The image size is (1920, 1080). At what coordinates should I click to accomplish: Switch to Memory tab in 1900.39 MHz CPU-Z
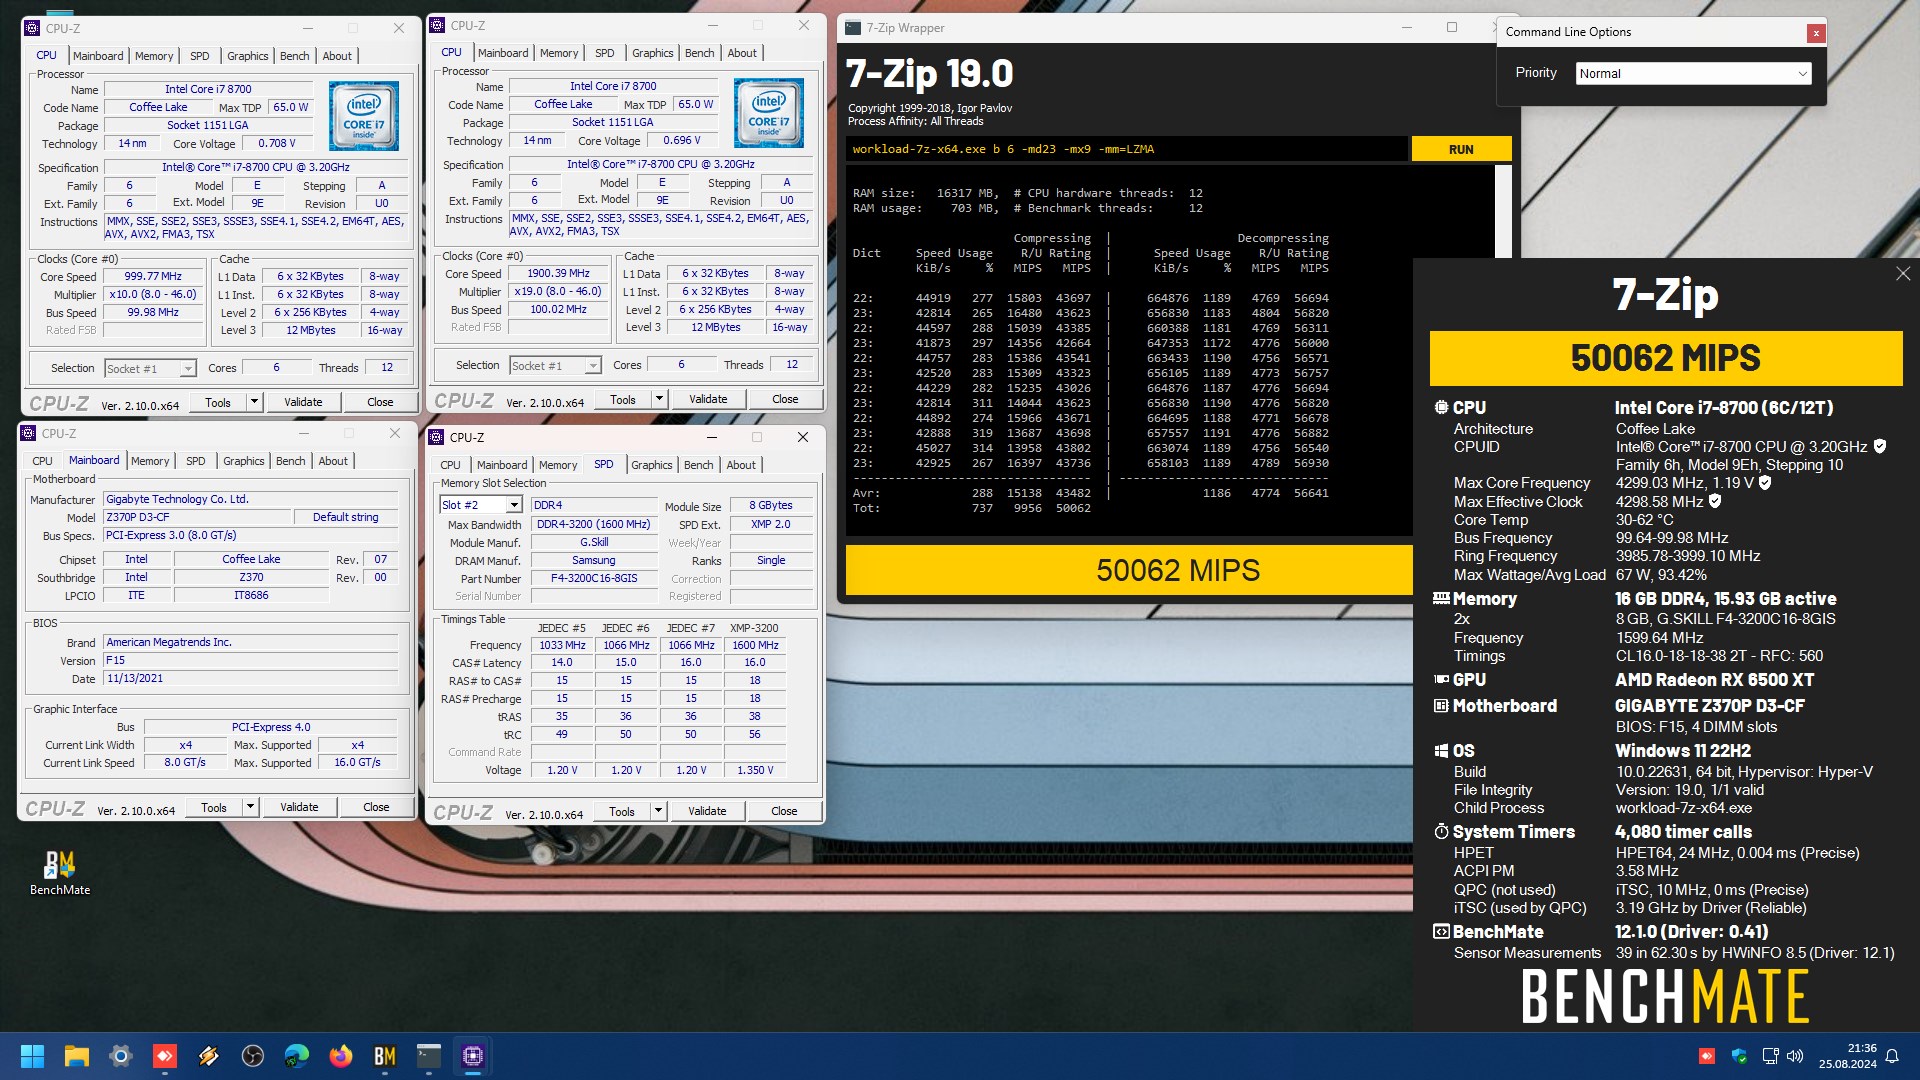(559, 53)
